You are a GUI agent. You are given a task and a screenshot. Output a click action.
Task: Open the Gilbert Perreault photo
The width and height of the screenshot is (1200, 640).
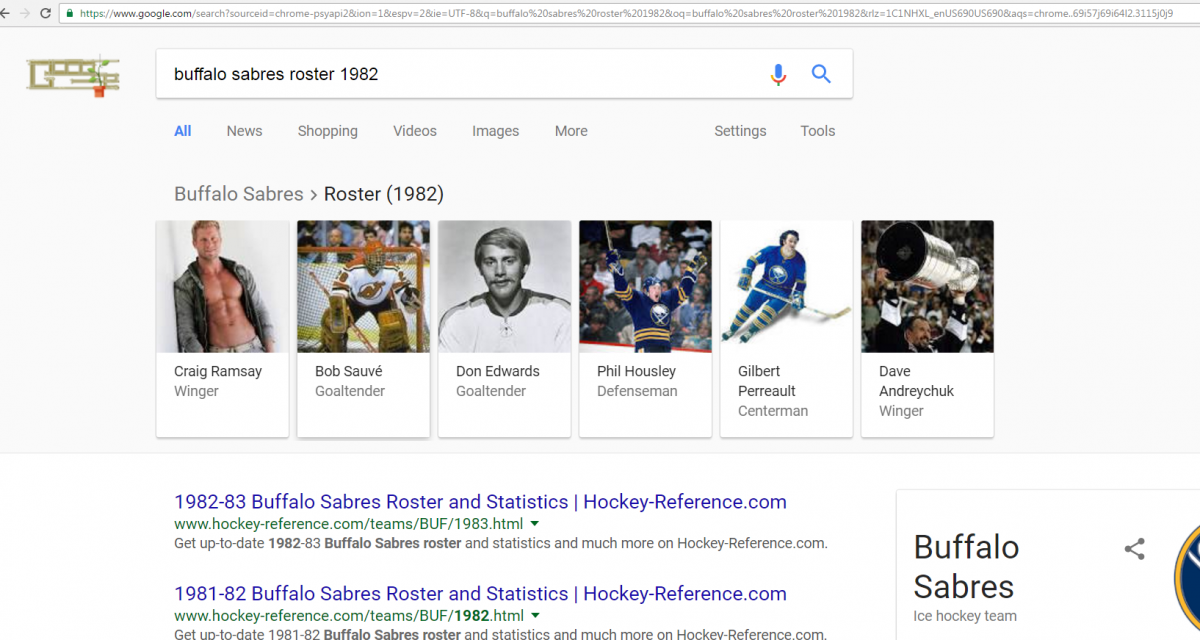click(x=787, y=286)
